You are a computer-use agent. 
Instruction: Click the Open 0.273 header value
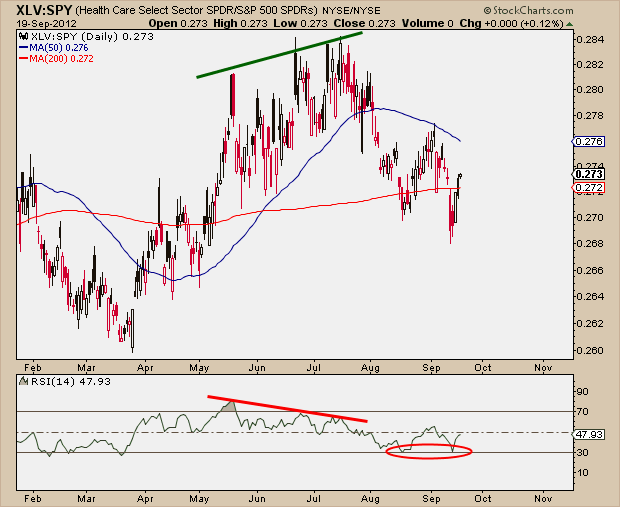point(178,24)
